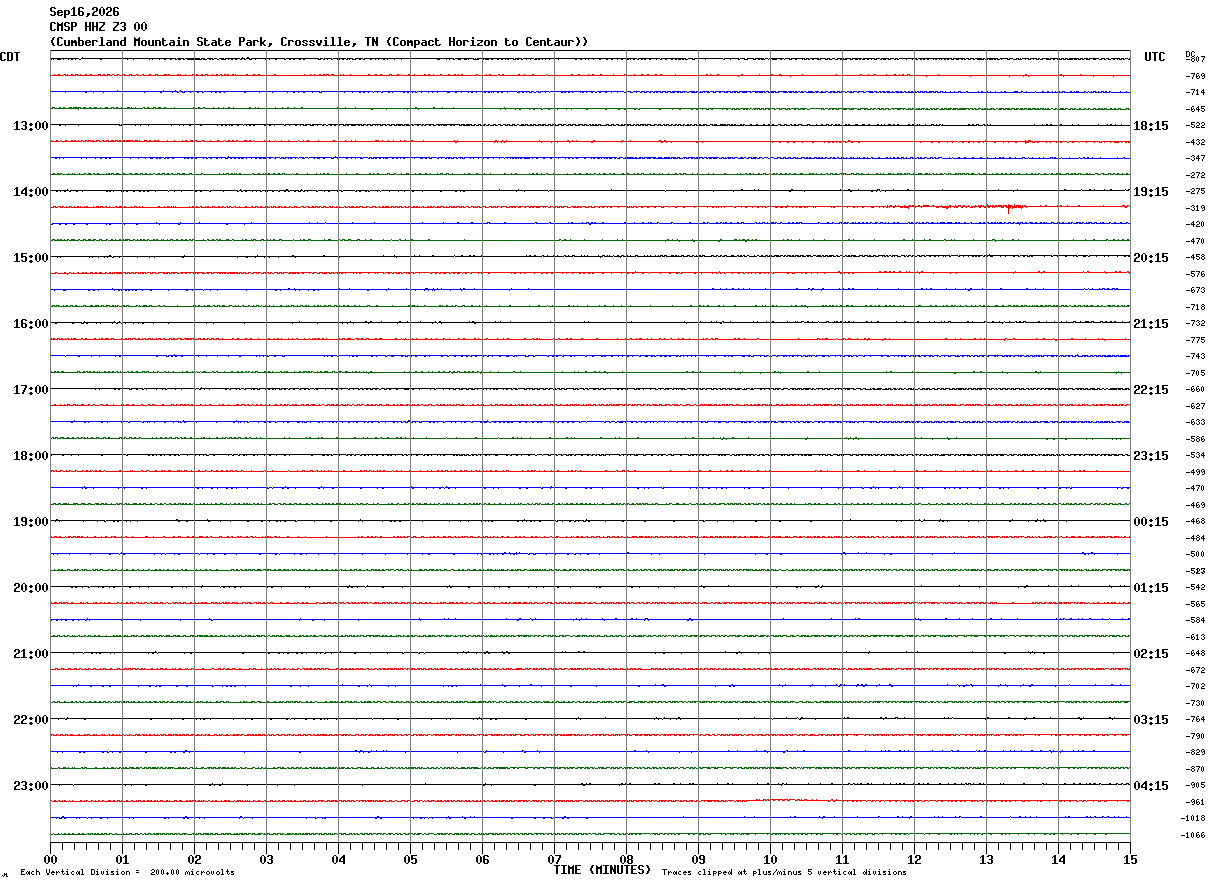Click the DC offset value -319
The width and height of the screenshot is (1210, 886).
point(1195,208)
